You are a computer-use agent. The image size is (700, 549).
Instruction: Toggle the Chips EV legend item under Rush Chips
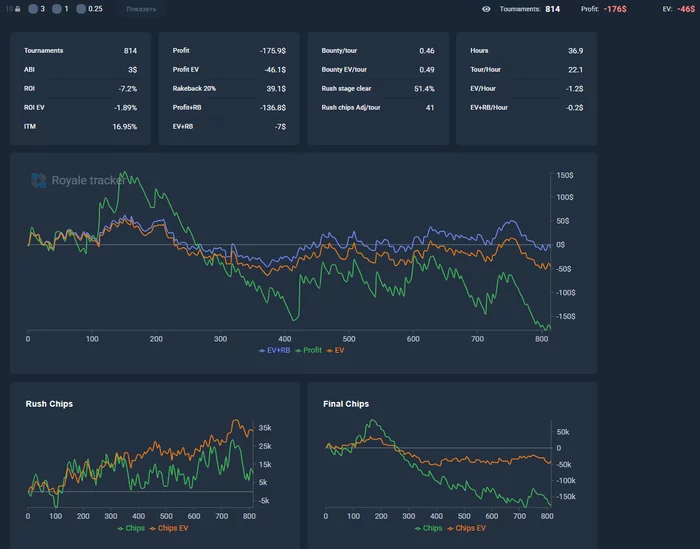click(x=169, y=528)
